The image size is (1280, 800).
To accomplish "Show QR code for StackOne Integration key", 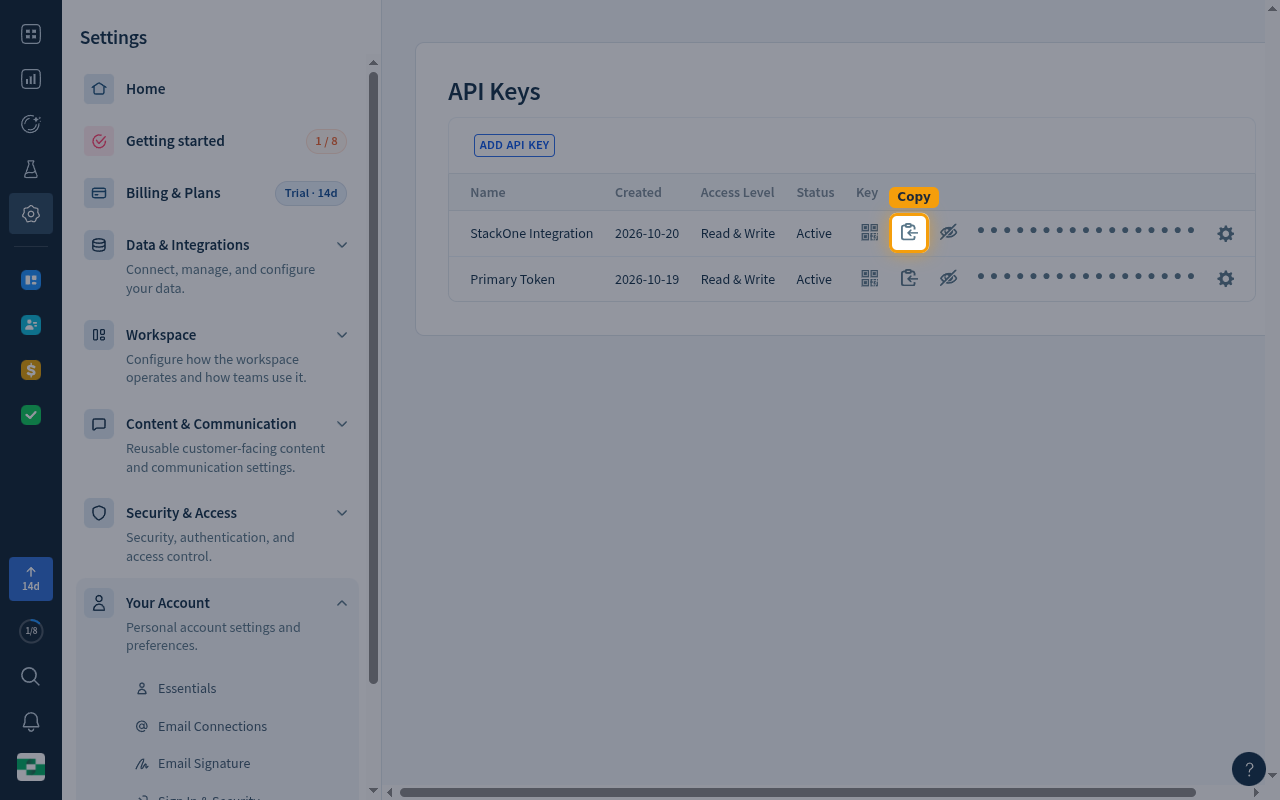I will click(x=870, y=233).
